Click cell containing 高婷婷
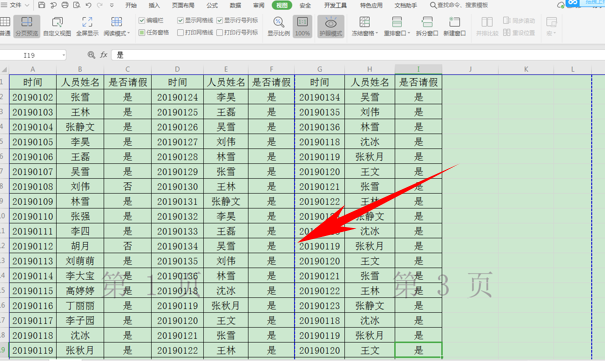The height and width of the screenshot is (361, 605). tap(80, 291)
